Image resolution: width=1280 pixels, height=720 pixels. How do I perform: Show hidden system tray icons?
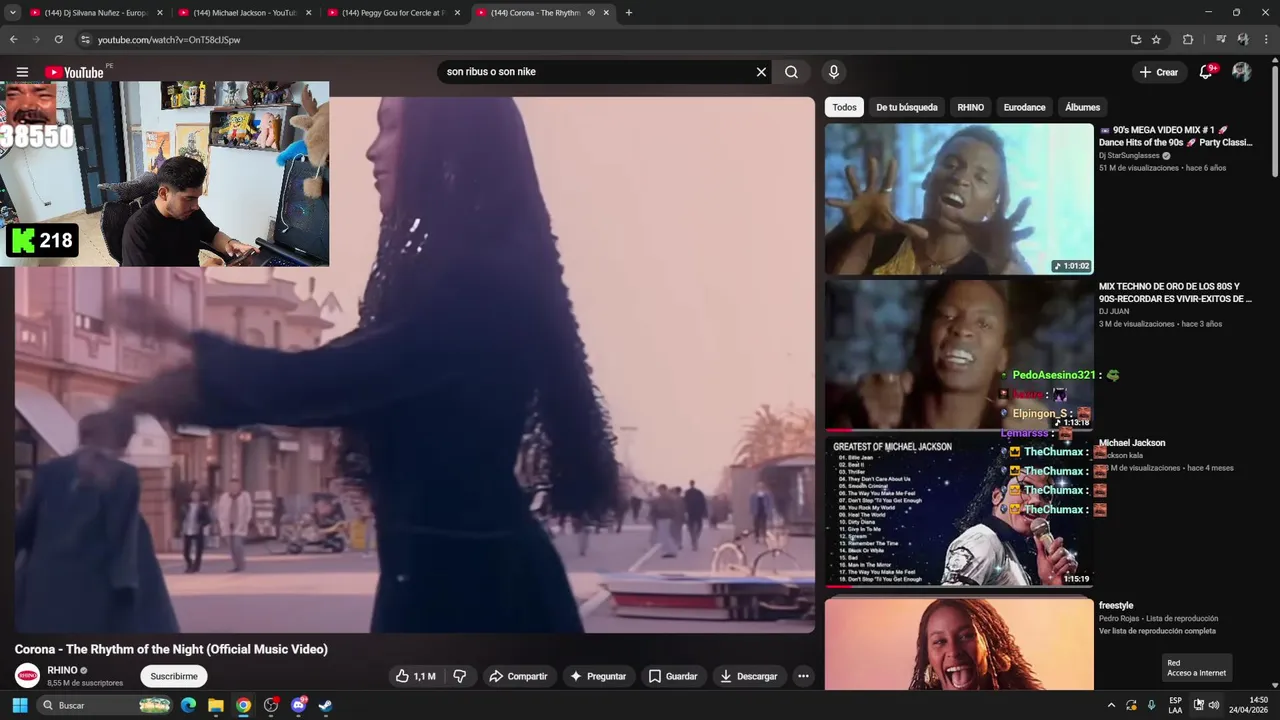pyautogui.click(x=1112, y=705)
